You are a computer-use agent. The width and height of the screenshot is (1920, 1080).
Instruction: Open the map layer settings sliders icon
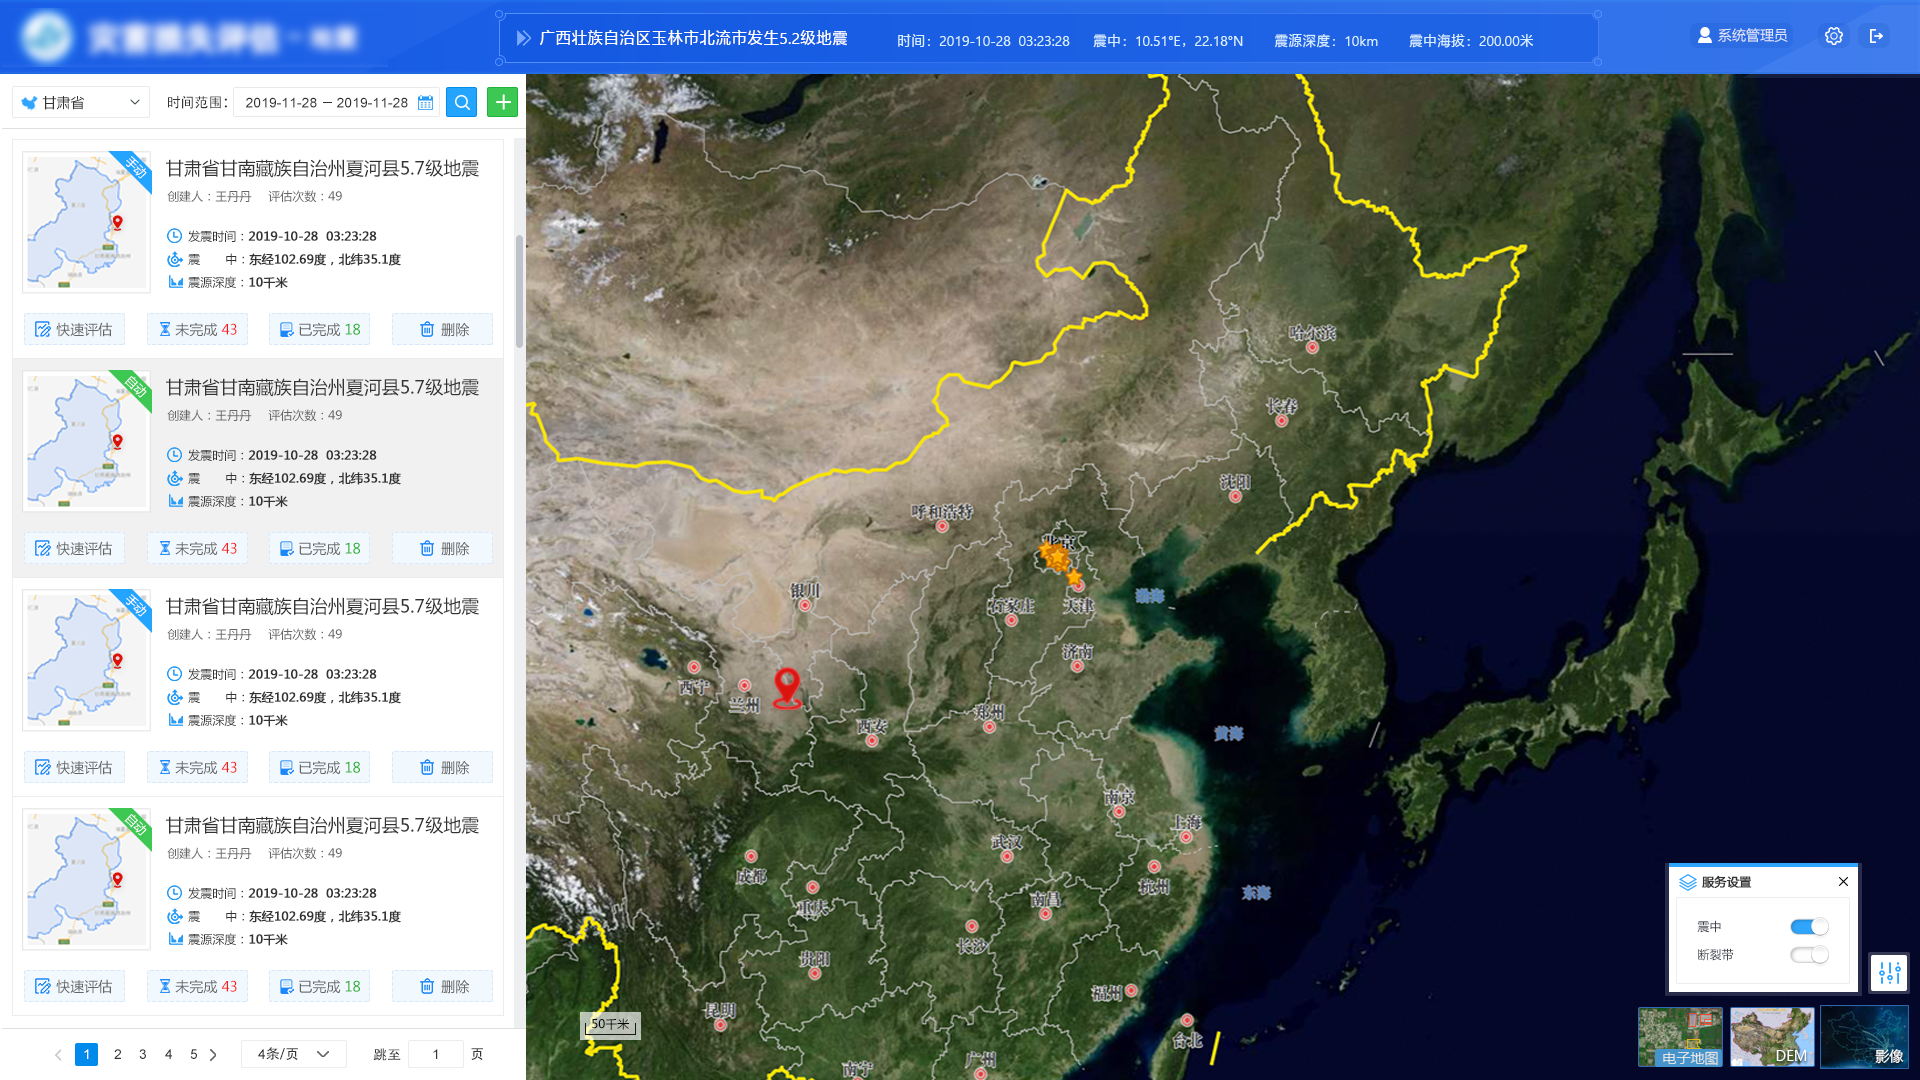(1889, 972)
